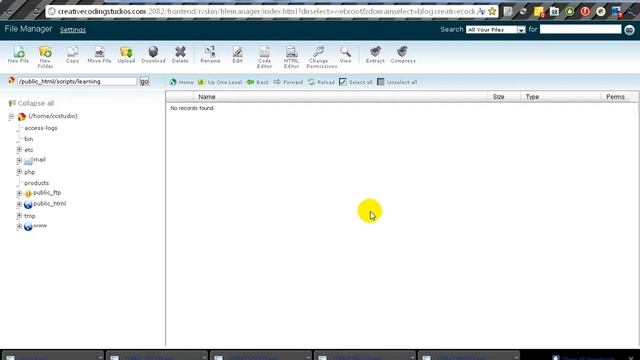
Task: Expand the mail folder
Action: click(x=19, y=160)
